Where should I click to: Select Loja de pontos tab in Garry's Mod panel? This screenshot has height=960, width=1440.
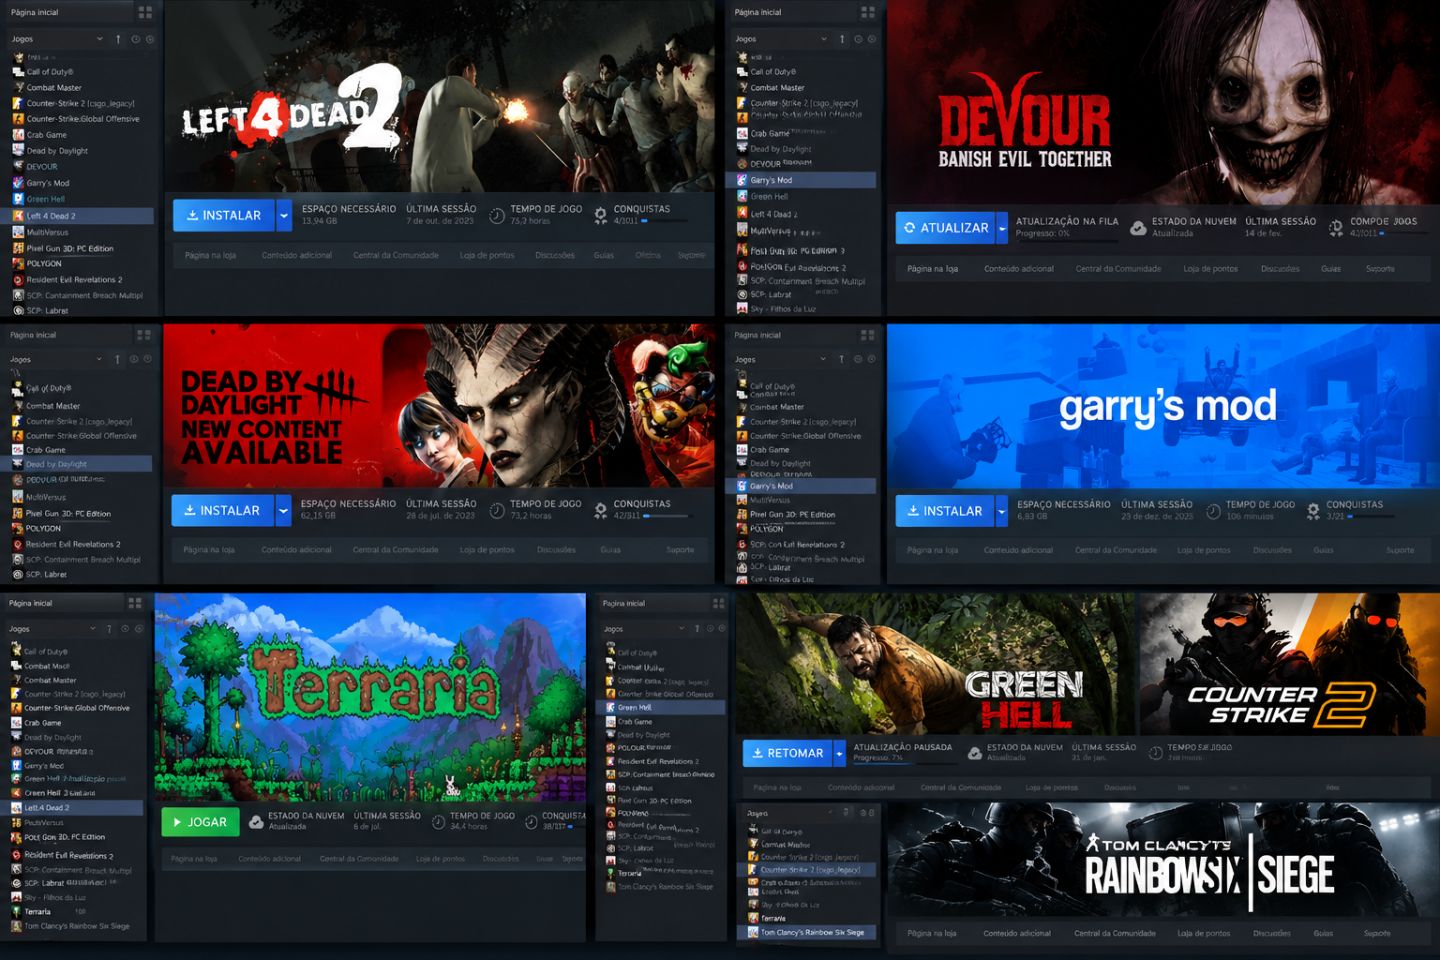pos(1204,550)
